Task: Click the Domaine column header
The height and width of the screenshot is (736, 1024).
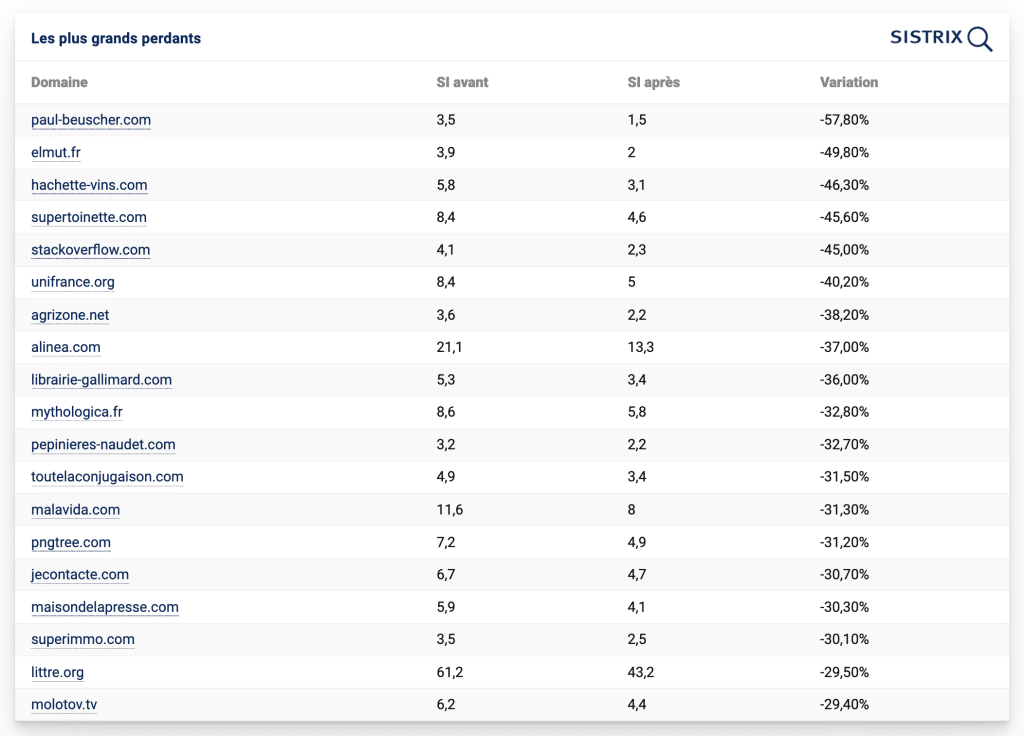Action: click(59, 82)
